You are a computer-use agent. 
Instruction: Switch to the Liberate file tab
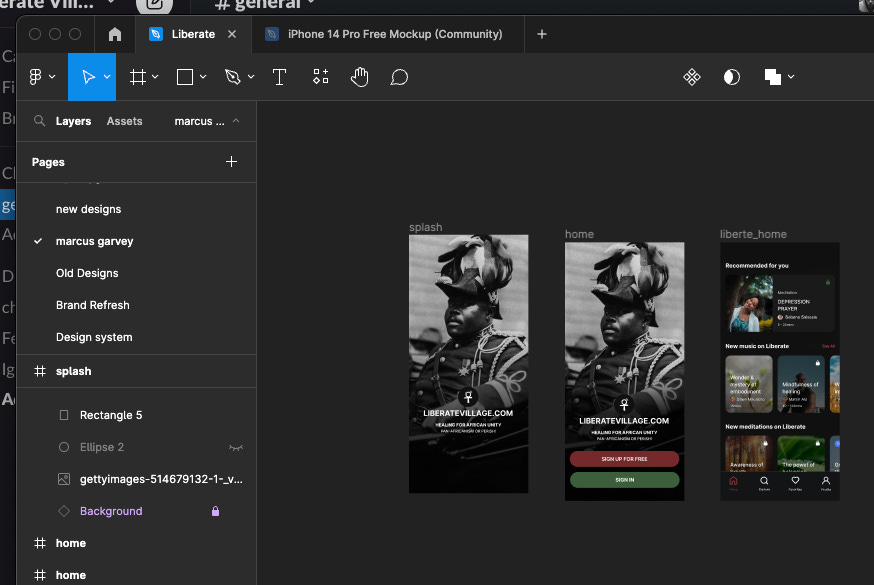coord(193,35)
